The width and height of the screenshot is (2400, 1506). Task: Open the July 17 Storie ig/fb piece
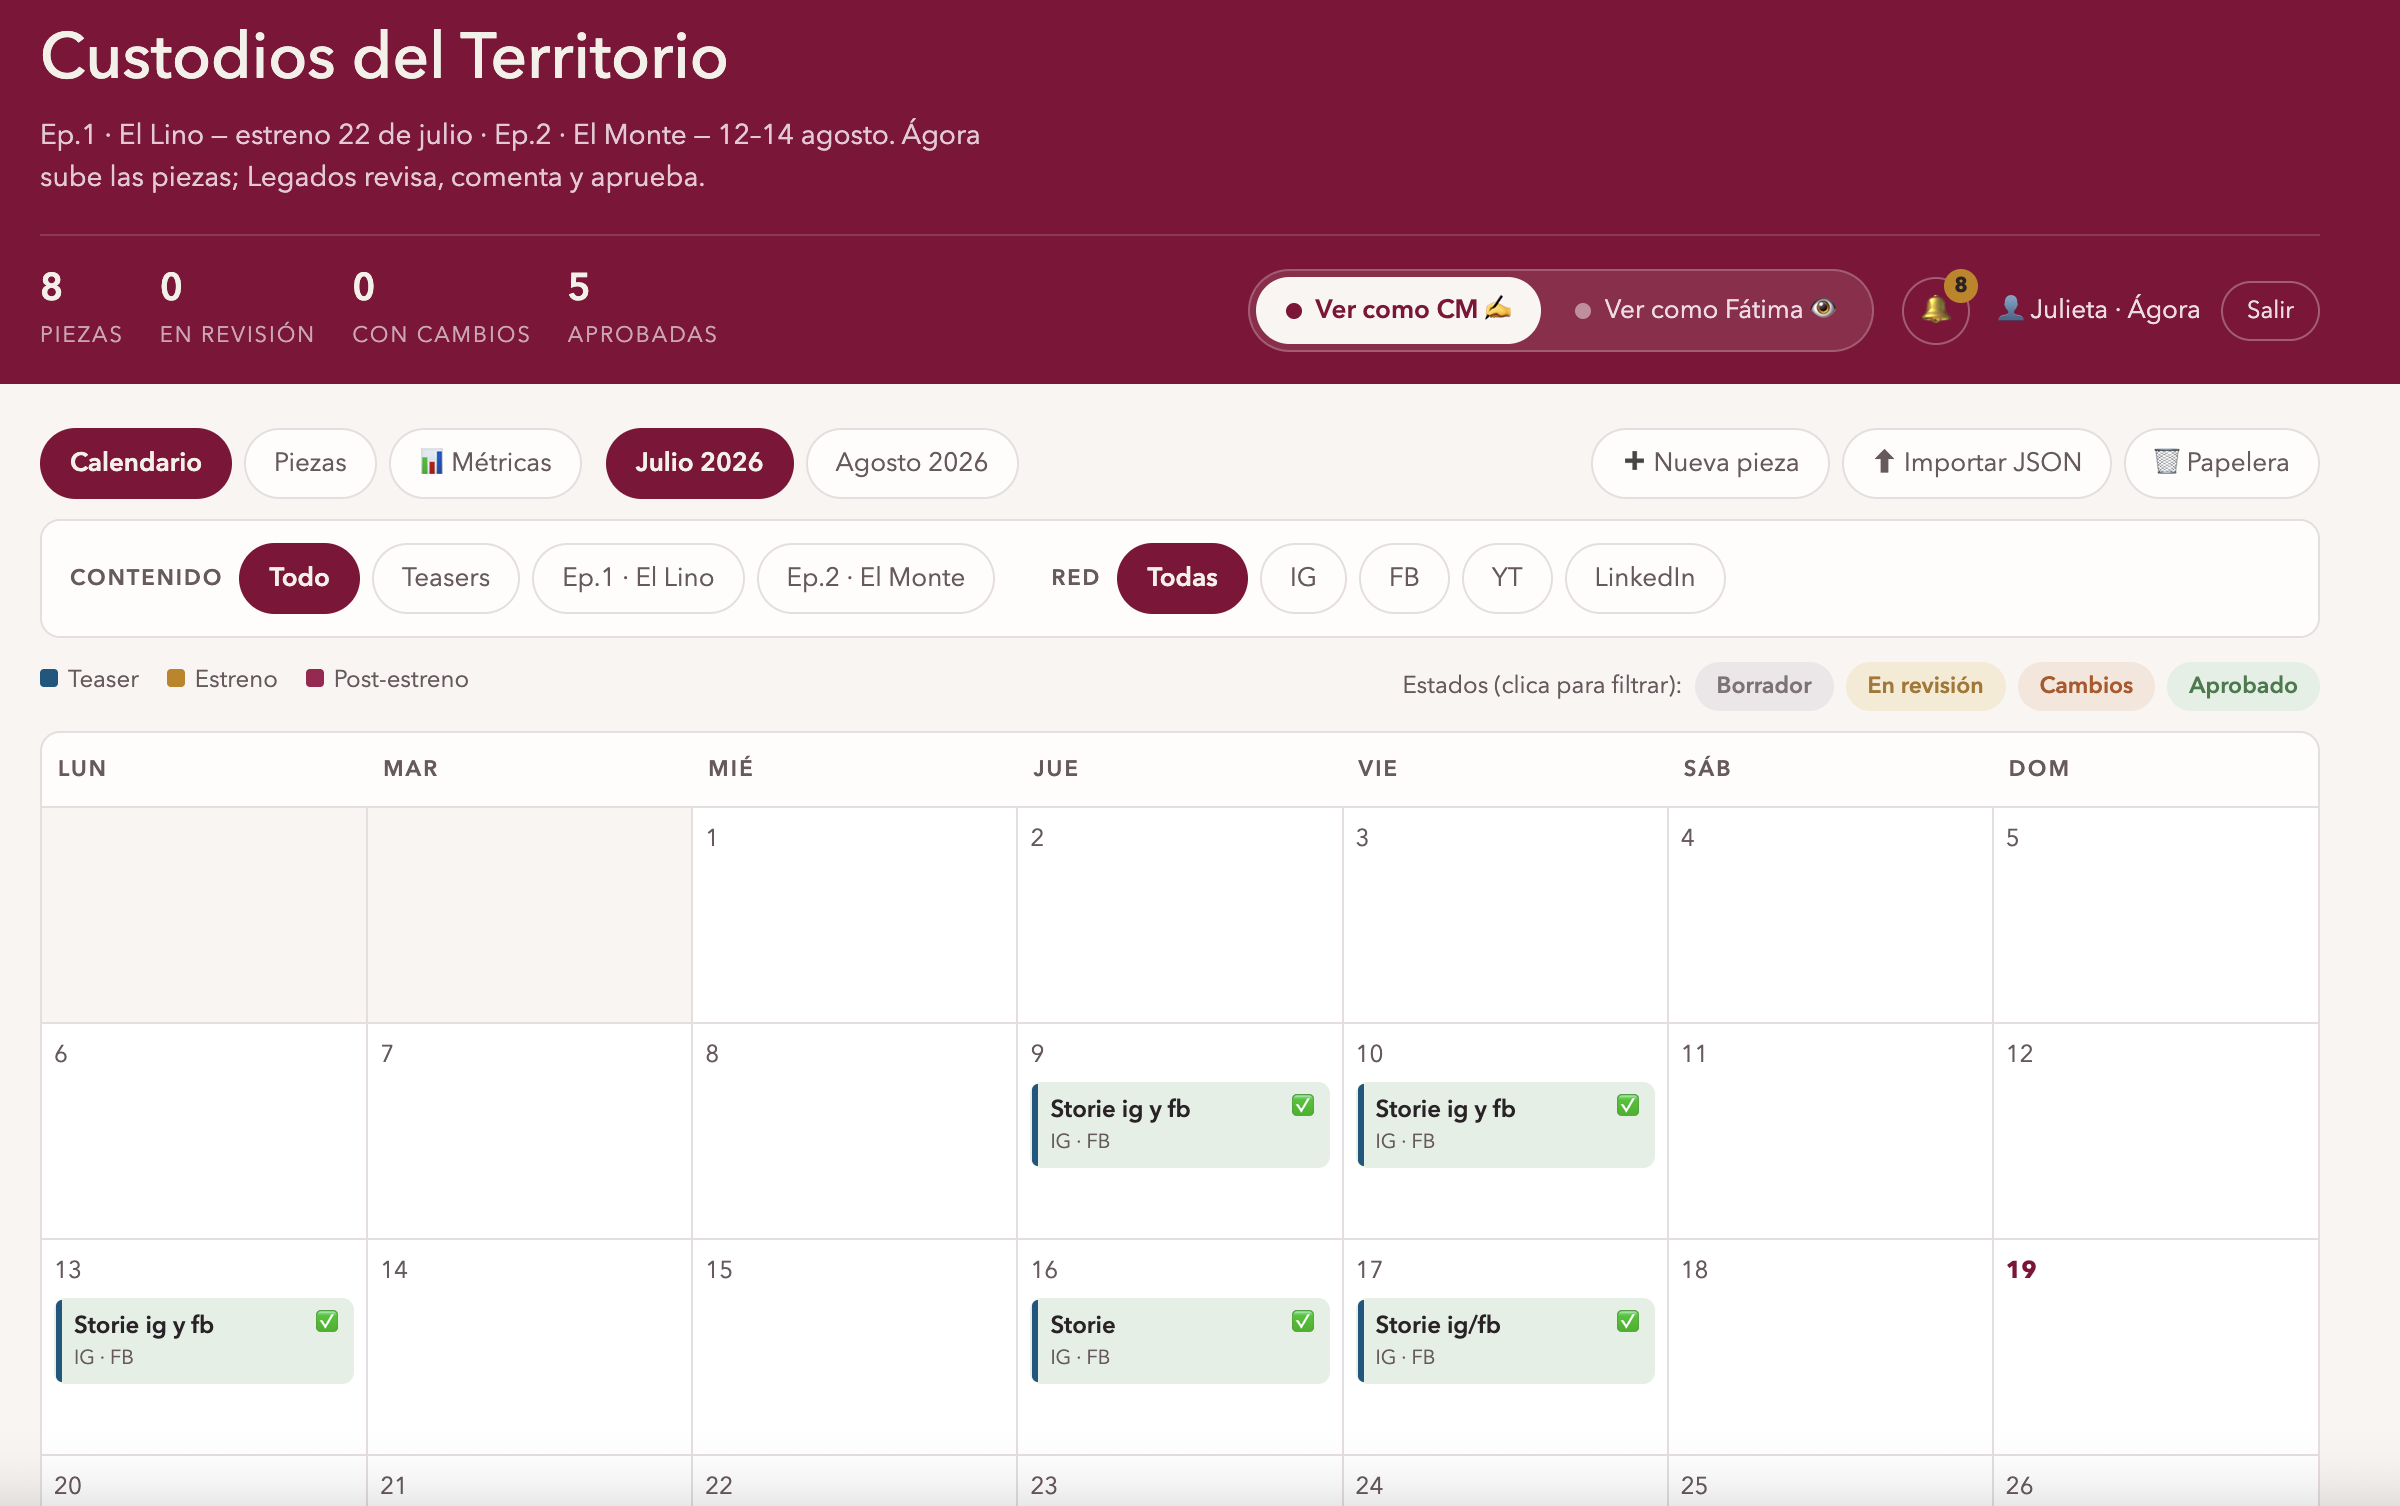coord(1506,1341)
